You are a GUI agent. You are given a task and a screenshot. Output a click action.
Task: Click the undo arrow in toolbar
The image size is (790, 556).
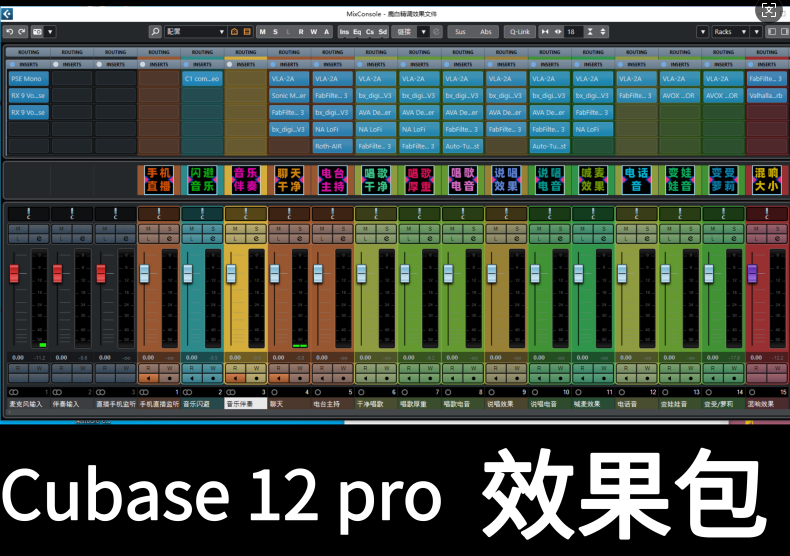click(x=10, y=32)
